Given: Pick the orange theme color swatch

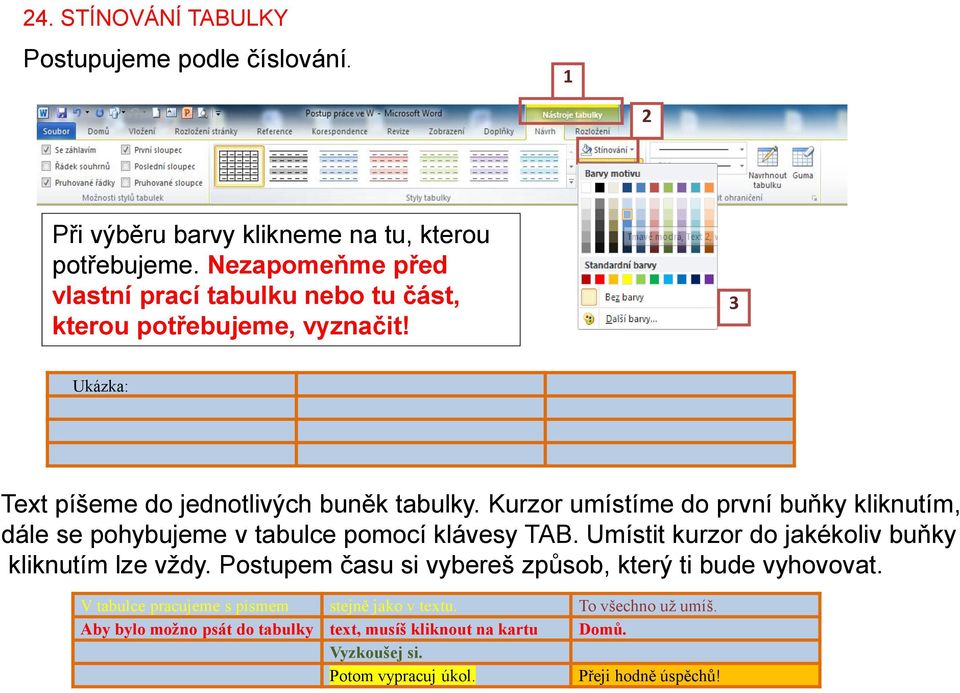Looking at the screenshot, I should (709, 187).
